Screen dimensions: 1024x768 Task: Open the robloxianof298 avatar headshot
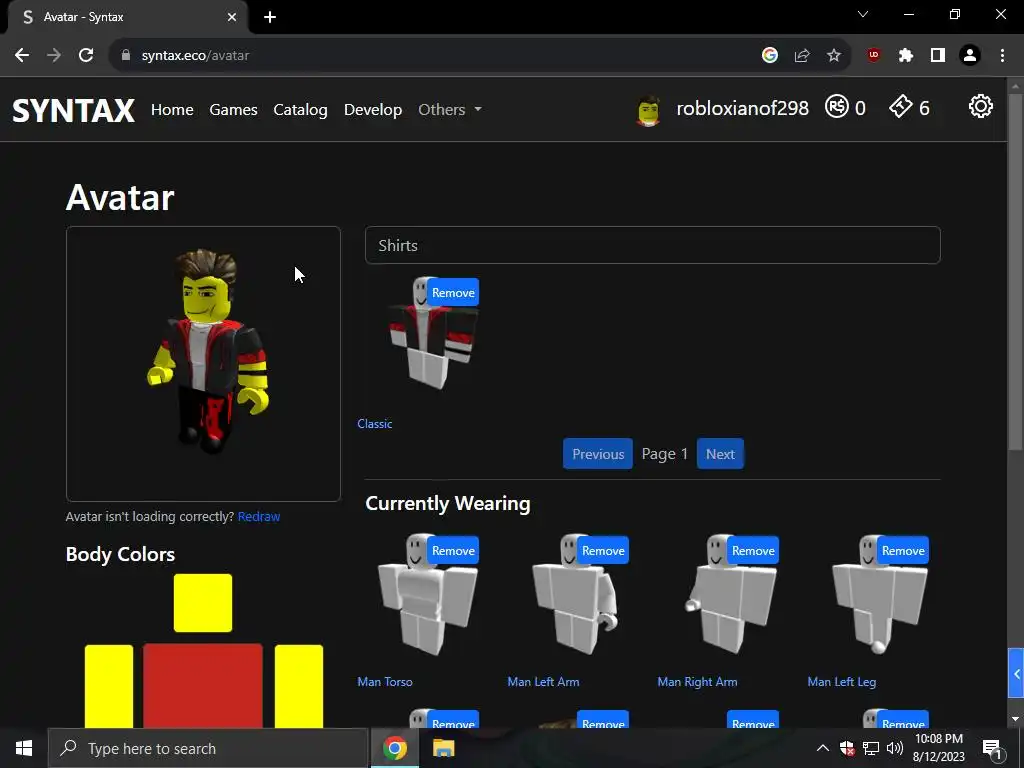tap(648, 110)
